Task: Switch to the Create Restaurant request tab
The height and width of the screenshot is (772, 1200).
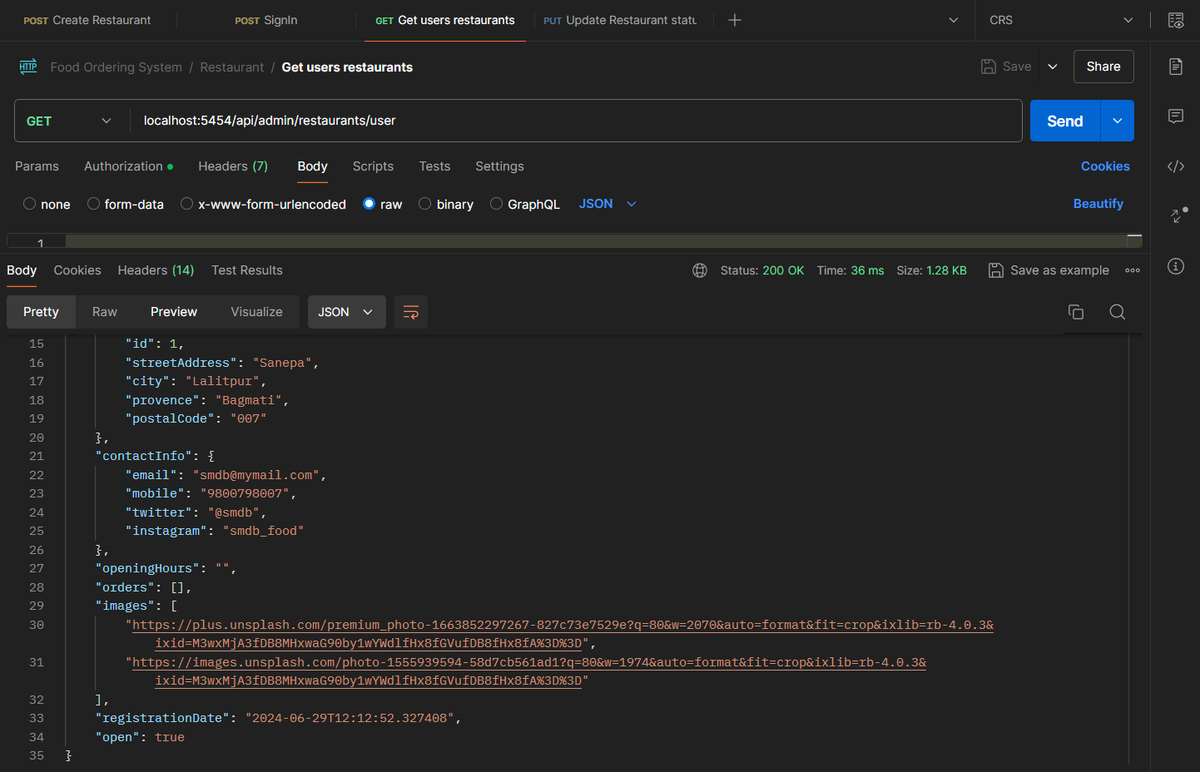Action: 87,20
